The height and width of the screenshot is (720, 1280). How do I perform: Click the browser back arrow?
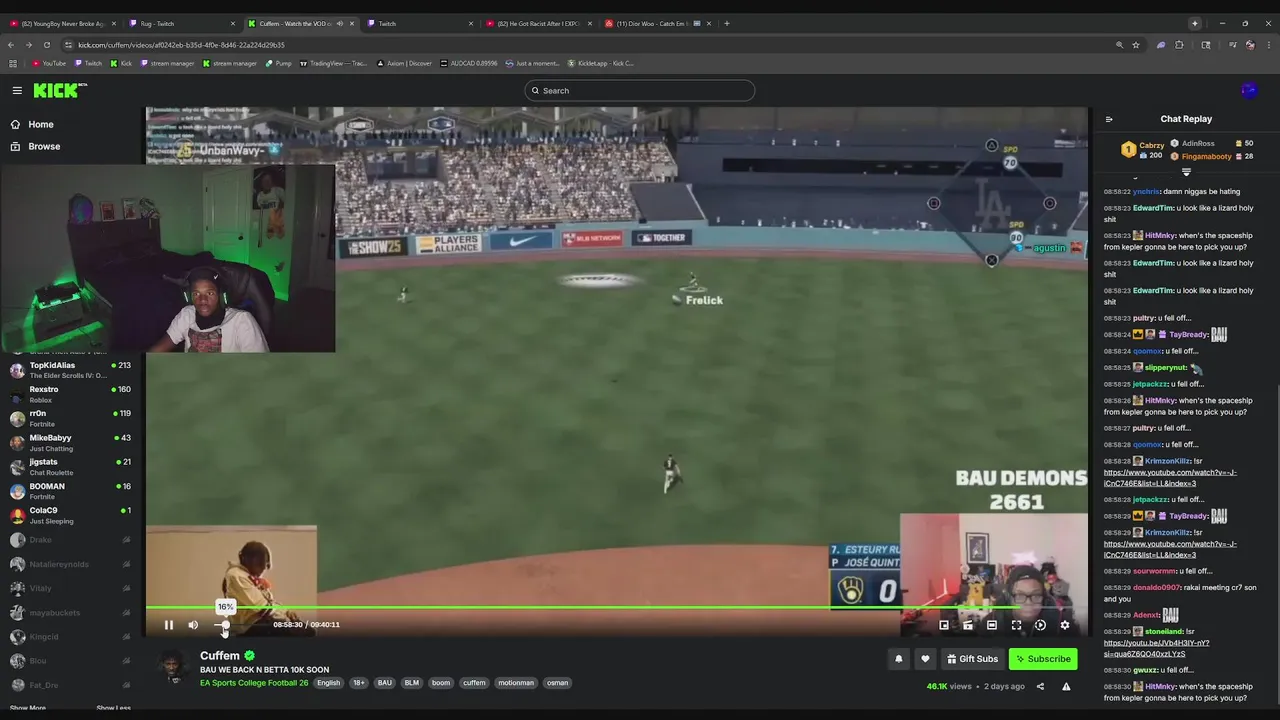point(11,45)
